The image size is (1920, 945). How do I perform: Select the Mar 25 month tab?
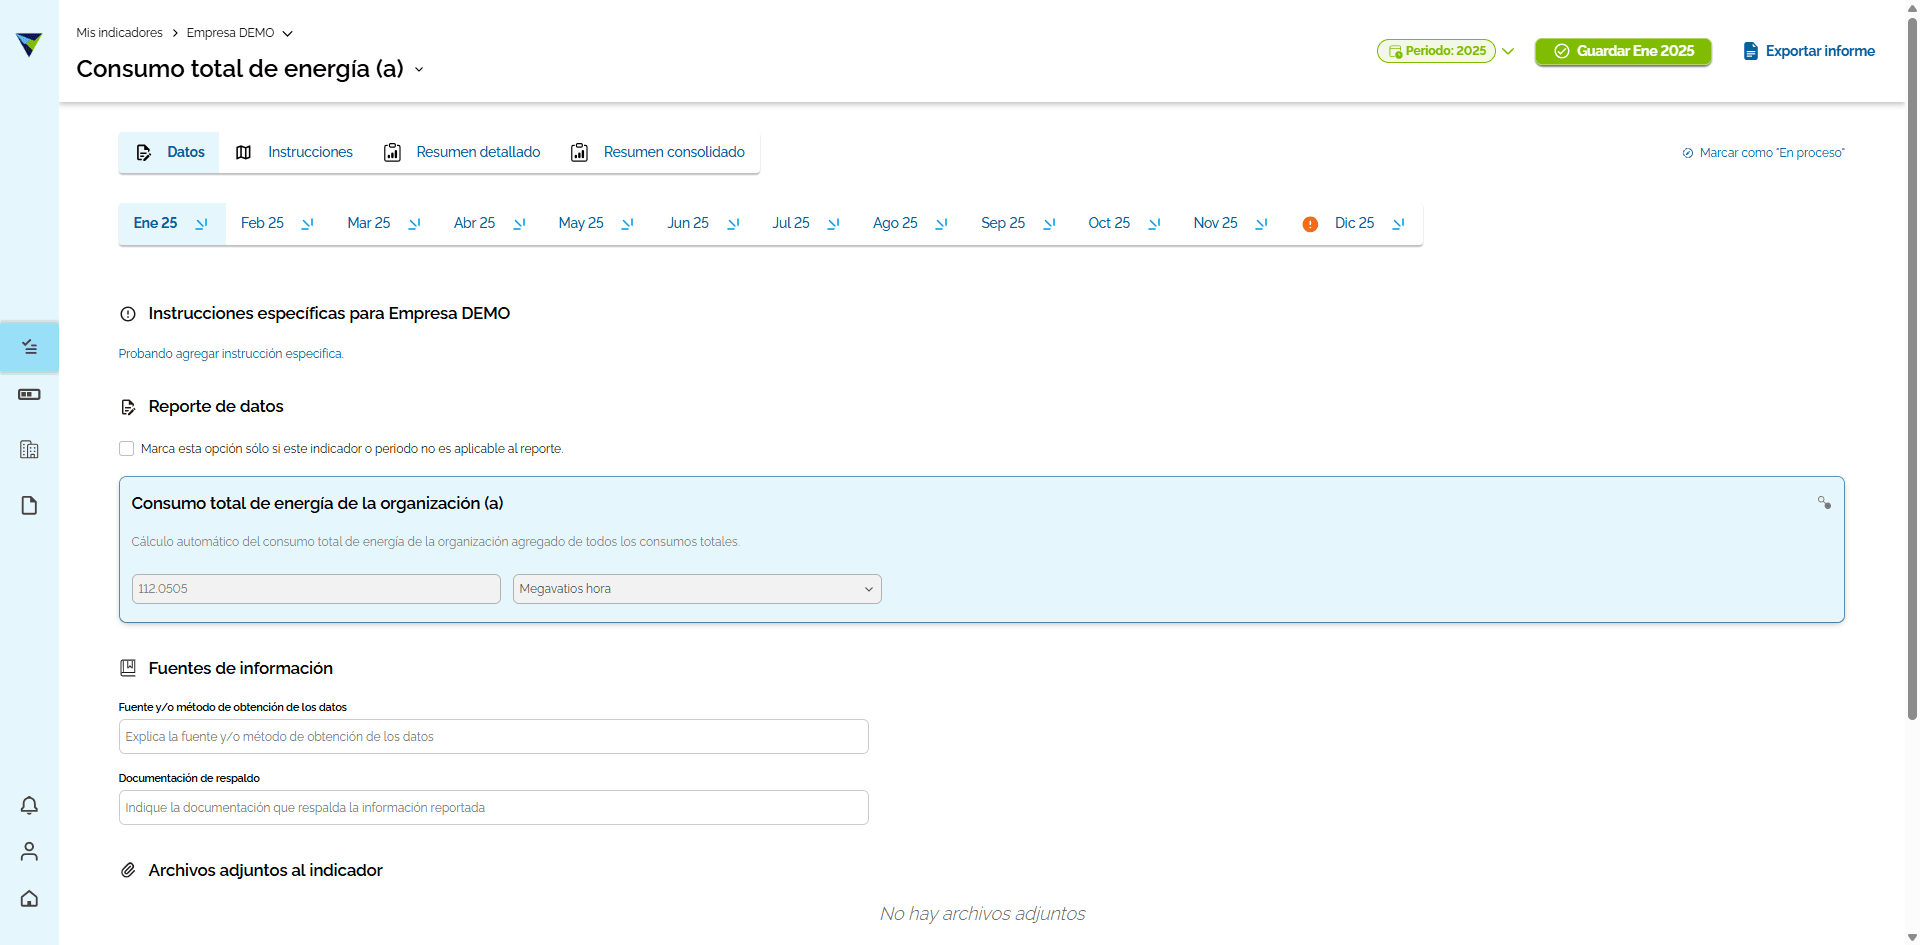click(x=369, y=223)
